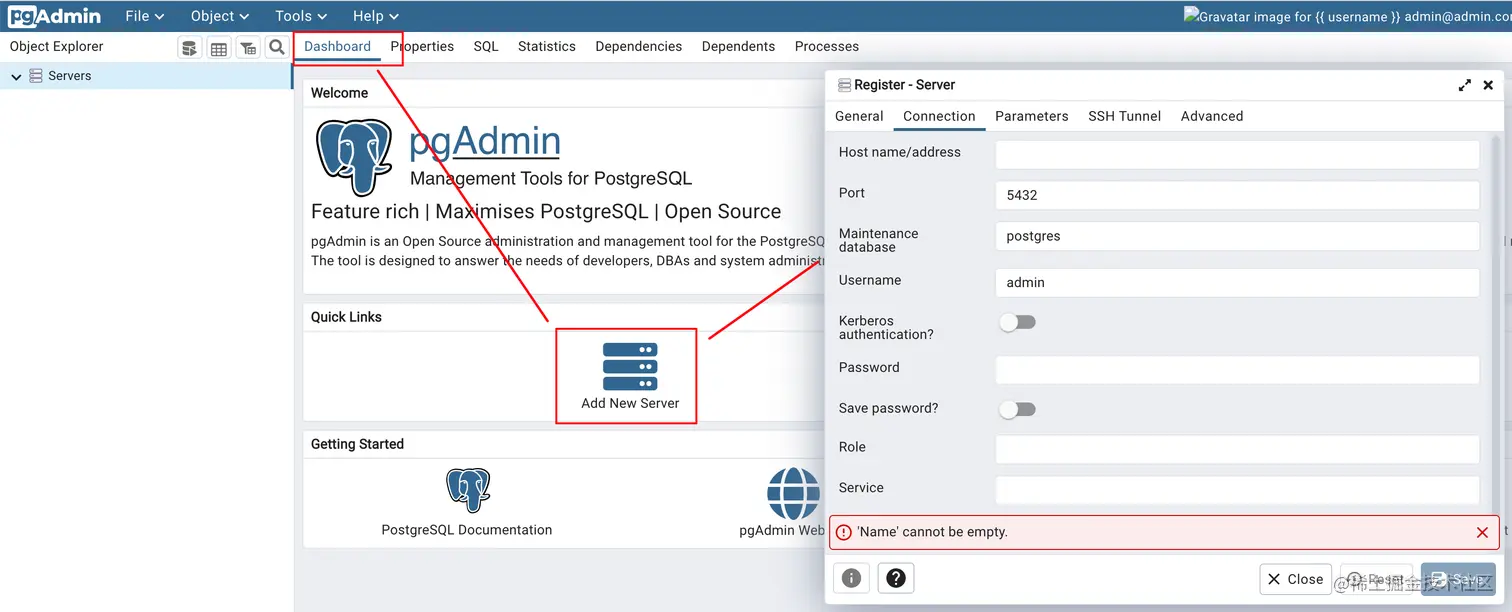The image size is (1512, 612).
Task: Toggle Kerberos authentication switch
Action: [x=1018, y=322]
